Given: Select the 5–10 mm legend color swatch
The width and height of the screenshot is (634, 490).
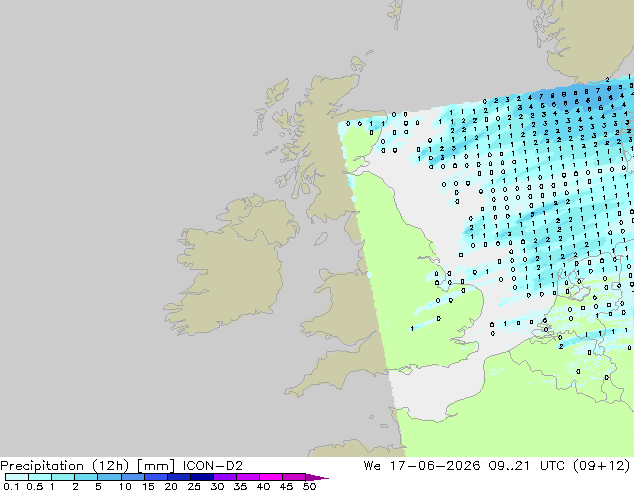Looking at the screenshot, I should (109, 477).
